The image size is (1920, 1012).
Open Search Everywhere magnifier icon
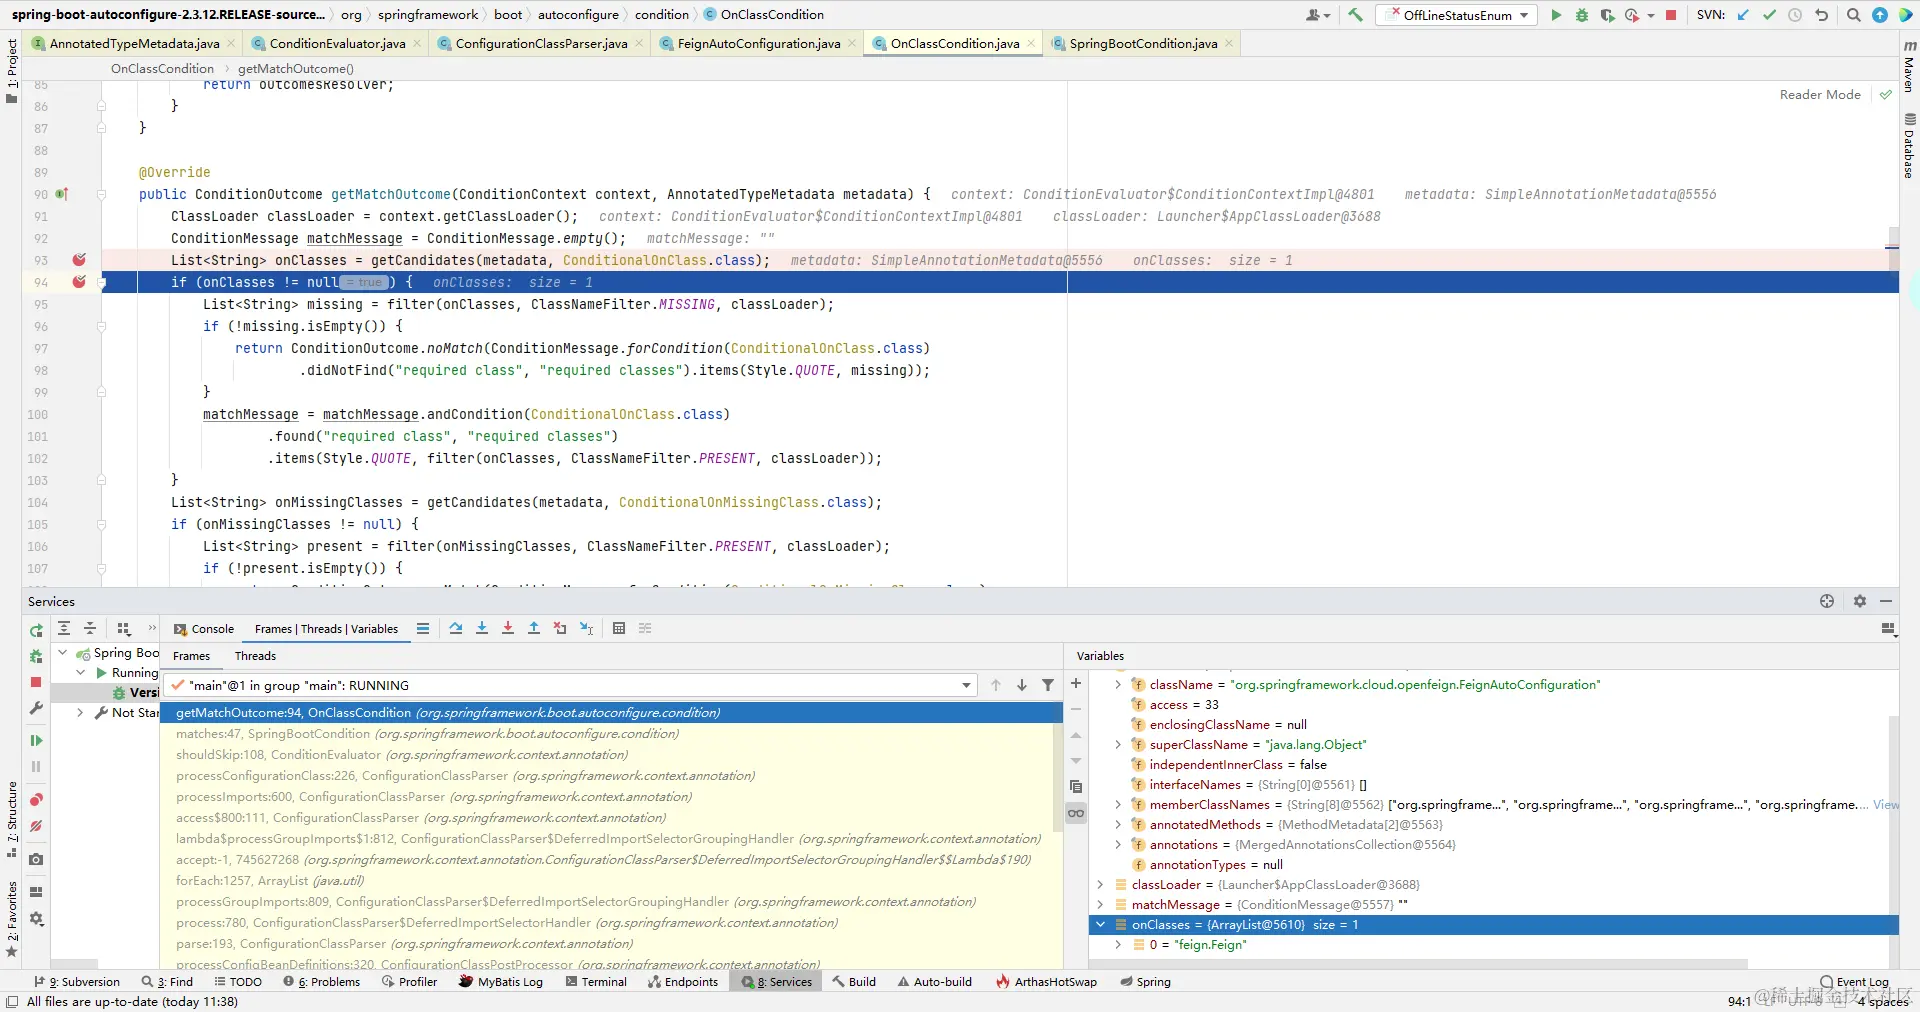click(1853, 15)
